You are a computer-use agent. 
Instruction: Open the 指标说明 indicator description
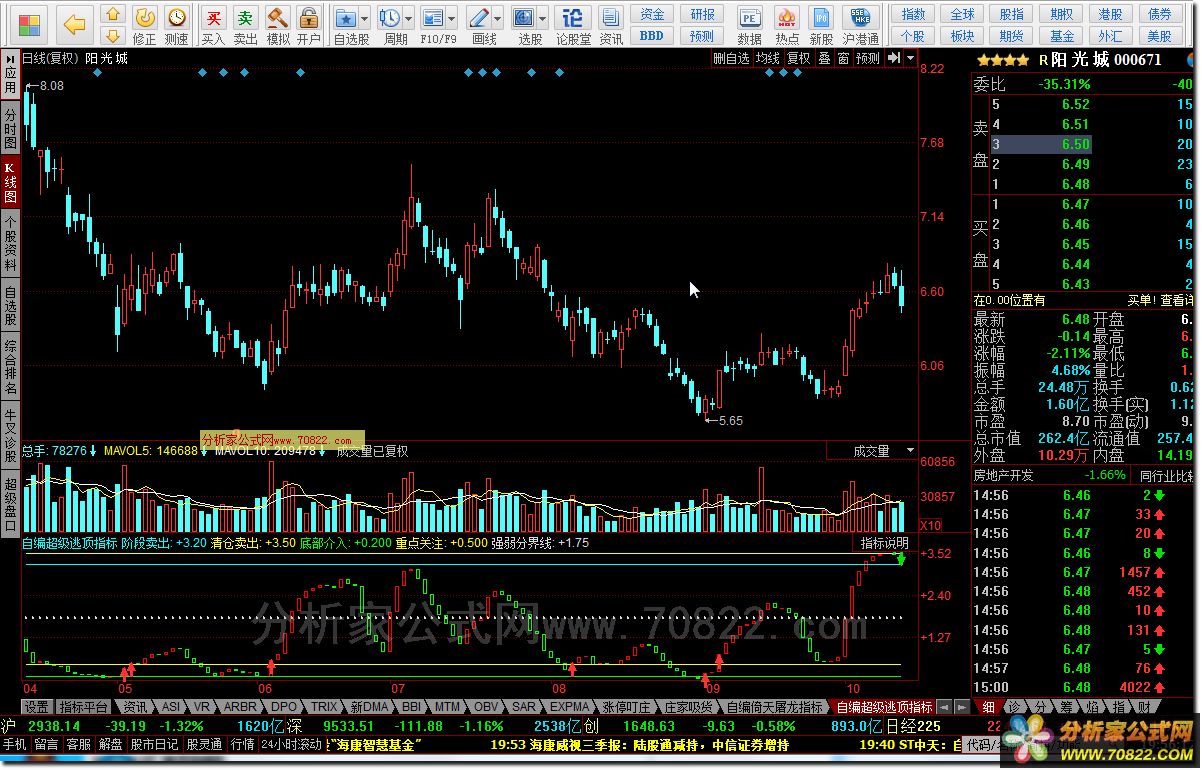click(x=885, y=543)
